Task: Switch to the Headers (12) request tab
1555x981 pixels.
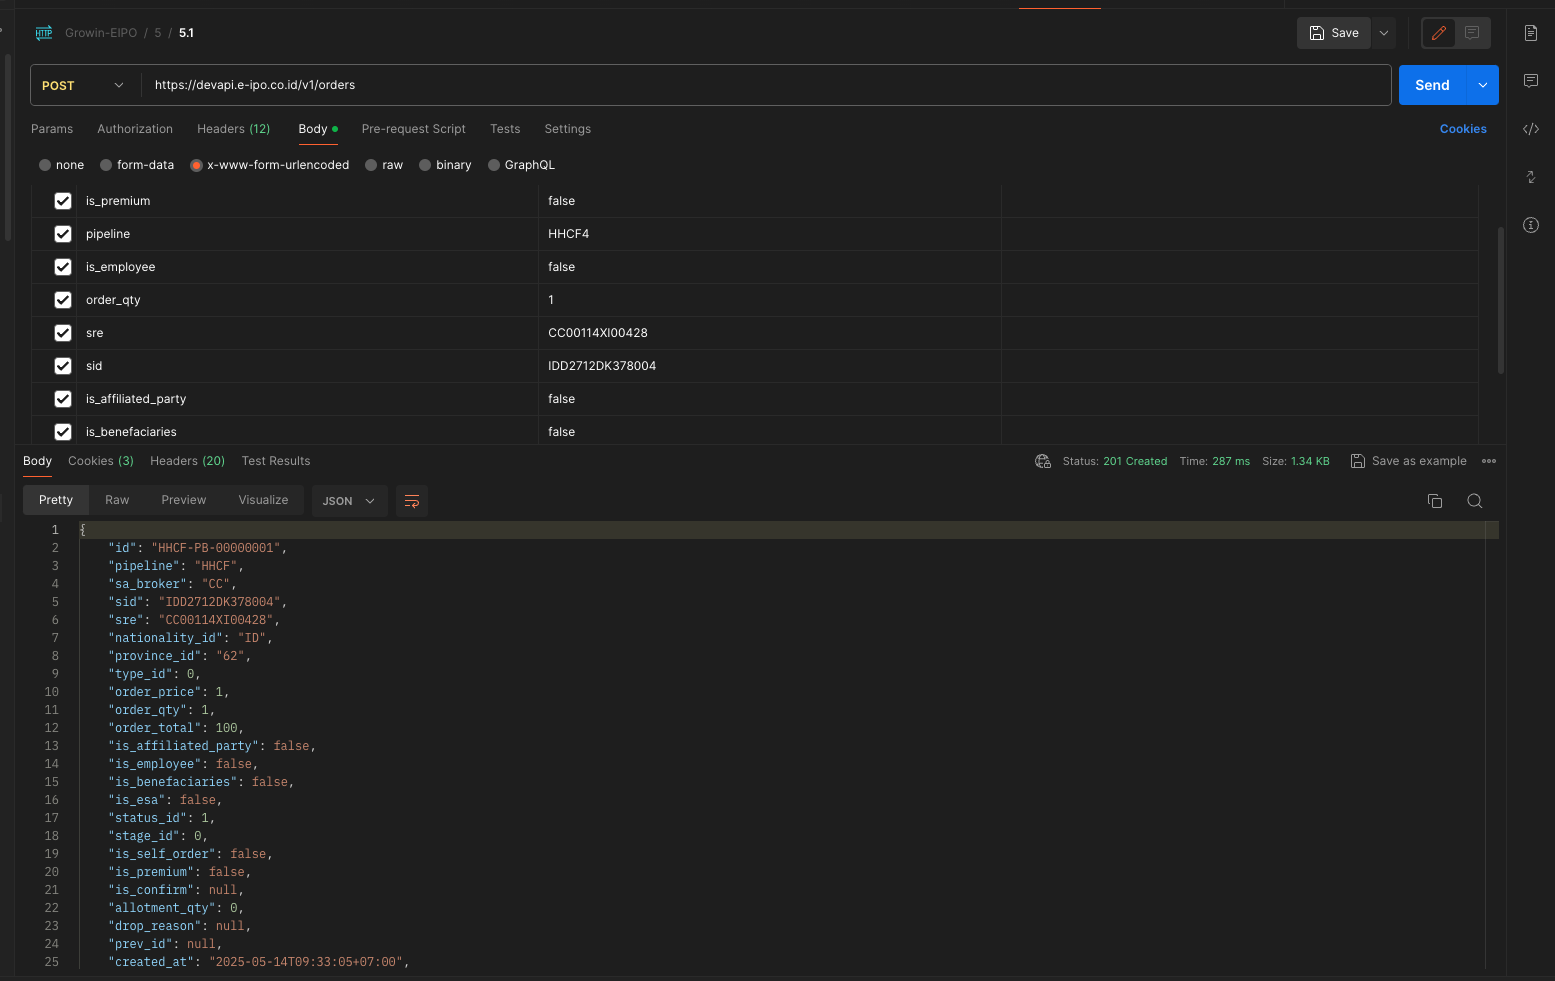Action: pos(234,129)
